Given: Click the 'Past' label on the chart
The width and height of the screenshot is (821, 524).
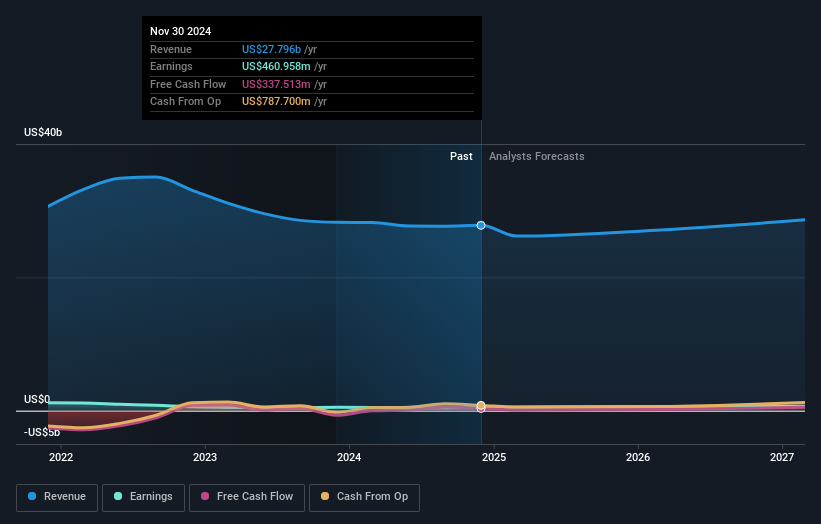Looking at the screenshot, I should 461,156.
